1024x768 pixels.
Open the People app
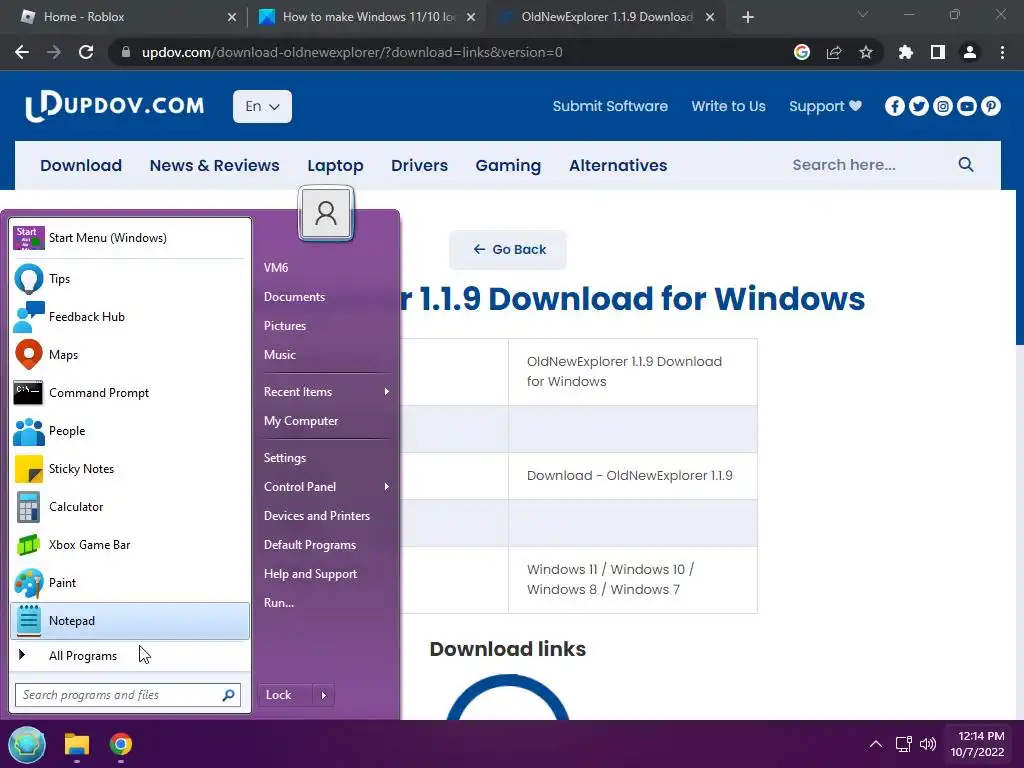(x=130, y=431)
